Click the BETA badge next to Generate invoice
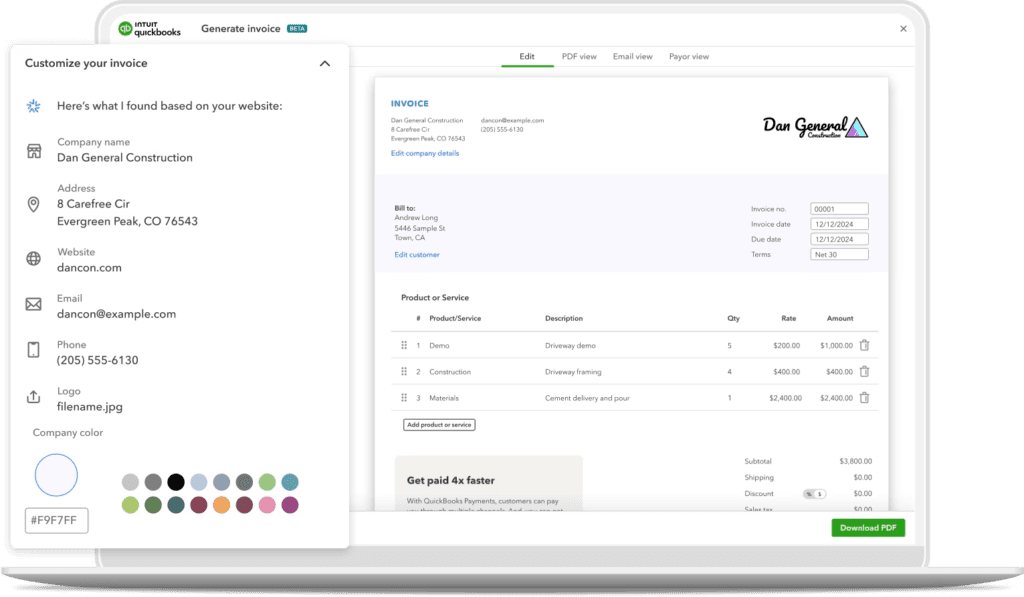This screenshot has width=1024, height=597. click(297, 29)
